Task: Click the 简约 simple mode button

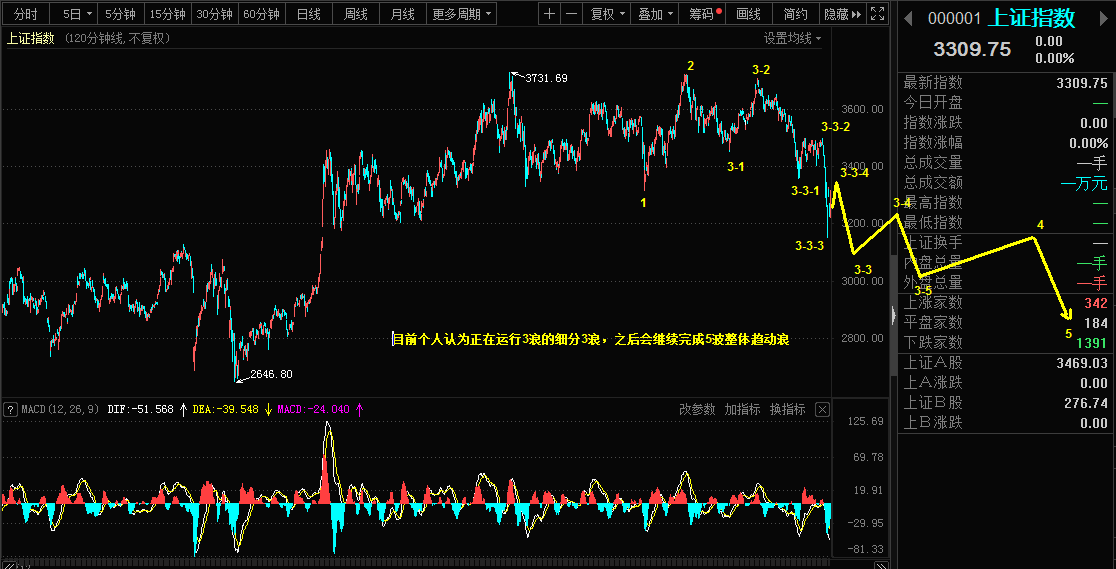Action: tap(795, 14)
